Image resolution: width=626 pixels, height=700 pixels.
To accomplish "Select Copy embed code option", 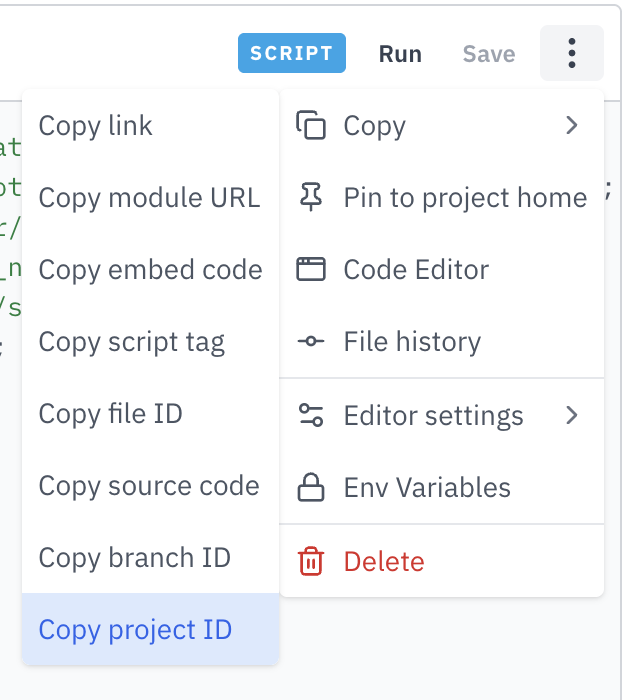I will [x=150, y=270].
